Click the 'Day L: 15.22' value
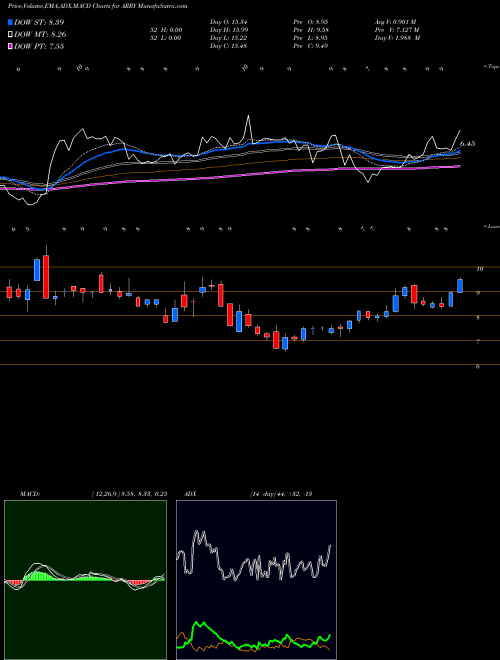The height and width of the screenshot is (660, 500). (x=228, y=38)
